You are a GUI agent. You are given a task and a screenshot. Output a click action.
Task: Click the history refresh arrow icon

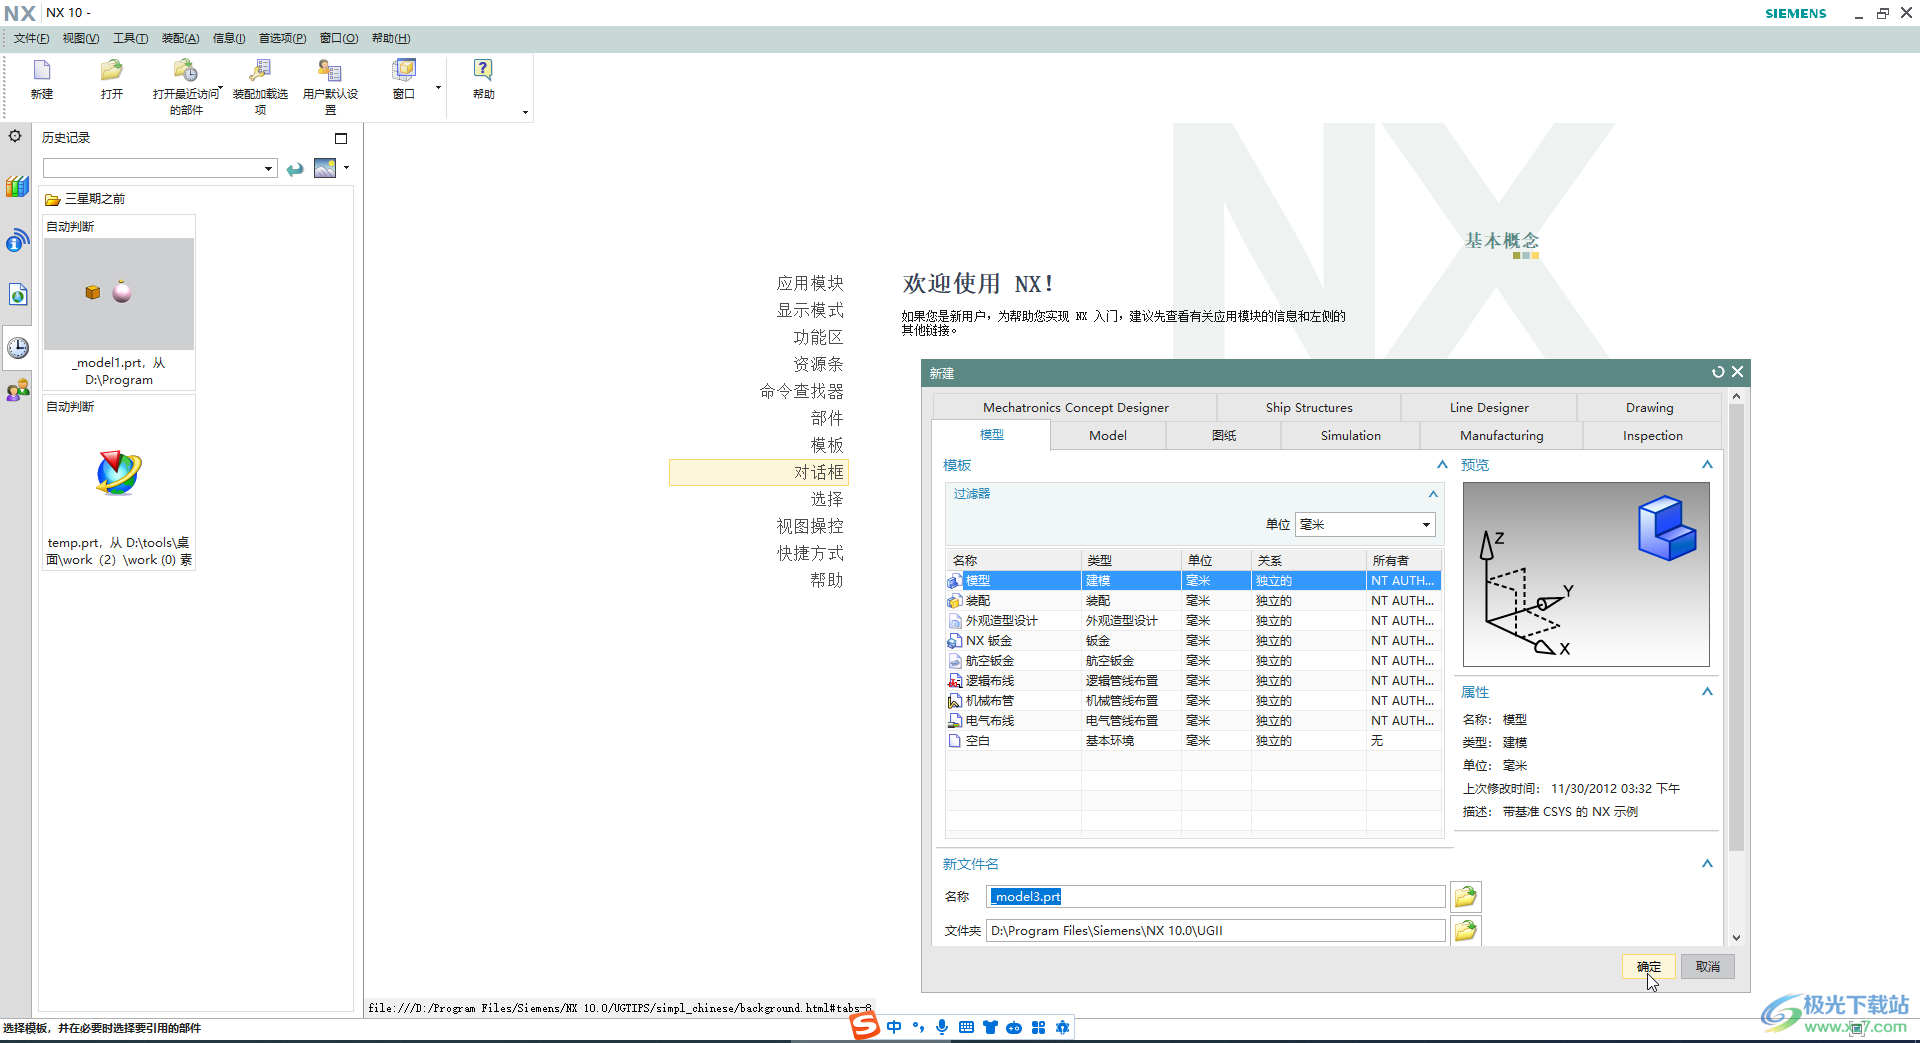coord(295,169)
